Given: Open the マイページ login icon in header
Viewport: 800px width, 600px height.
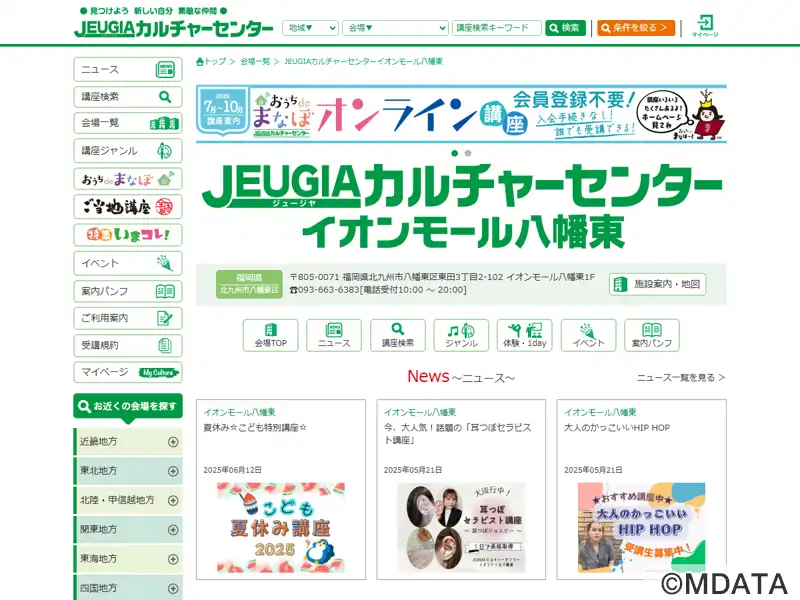Looking at the screenshot, I should [x=705, y=26].
